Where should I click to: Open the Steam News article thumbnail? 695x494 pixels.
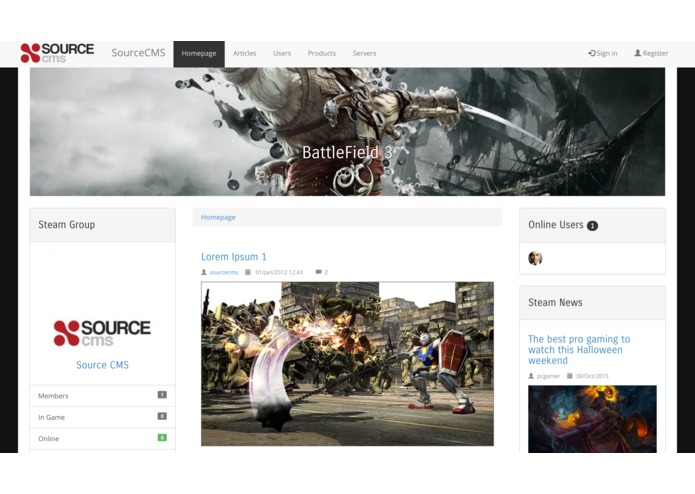click(x=592, y=419)
